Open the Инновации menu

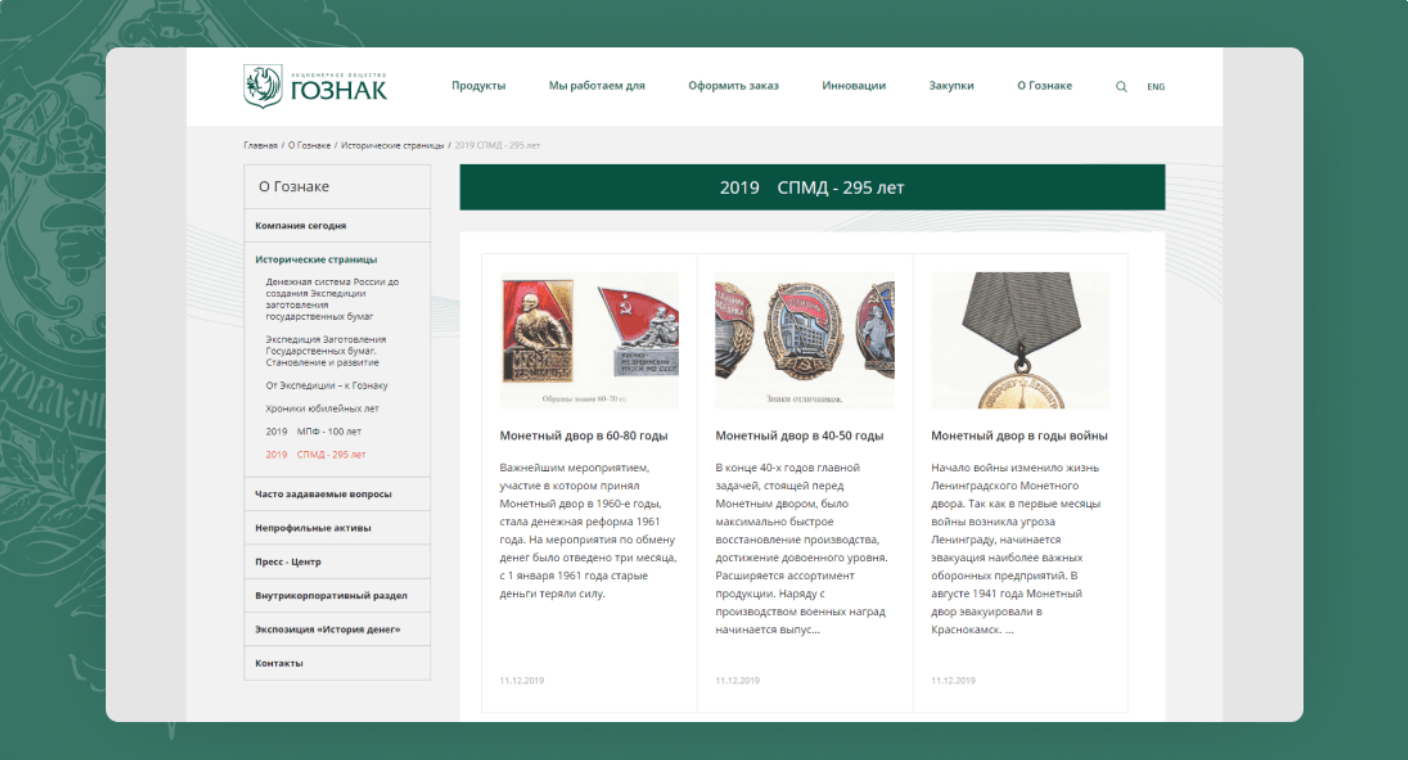854,86
